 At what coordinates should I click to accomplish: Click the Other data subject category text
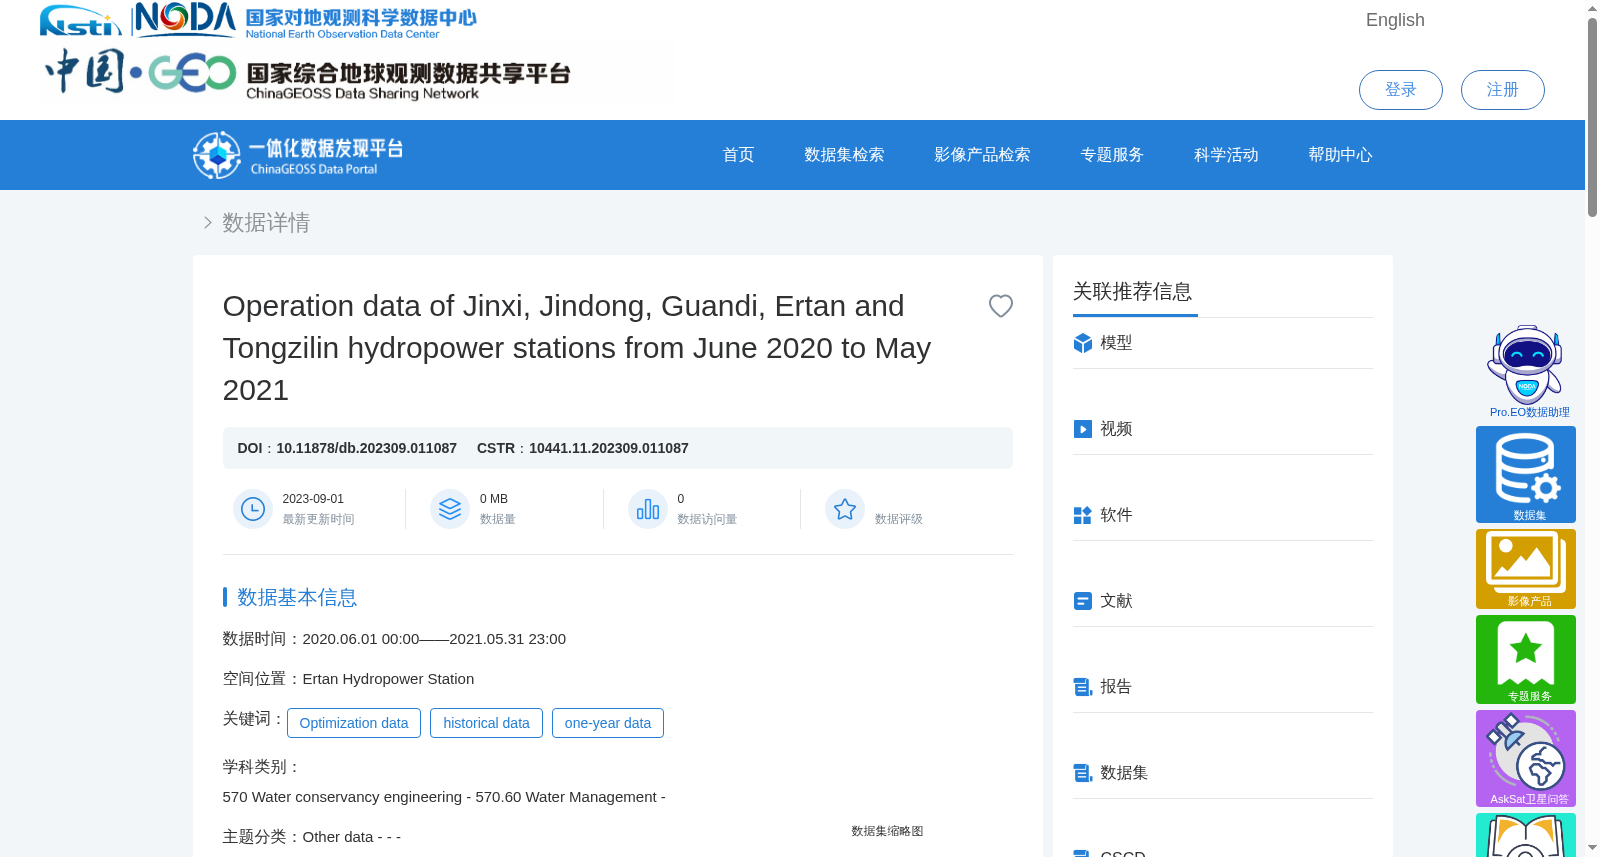352,837
